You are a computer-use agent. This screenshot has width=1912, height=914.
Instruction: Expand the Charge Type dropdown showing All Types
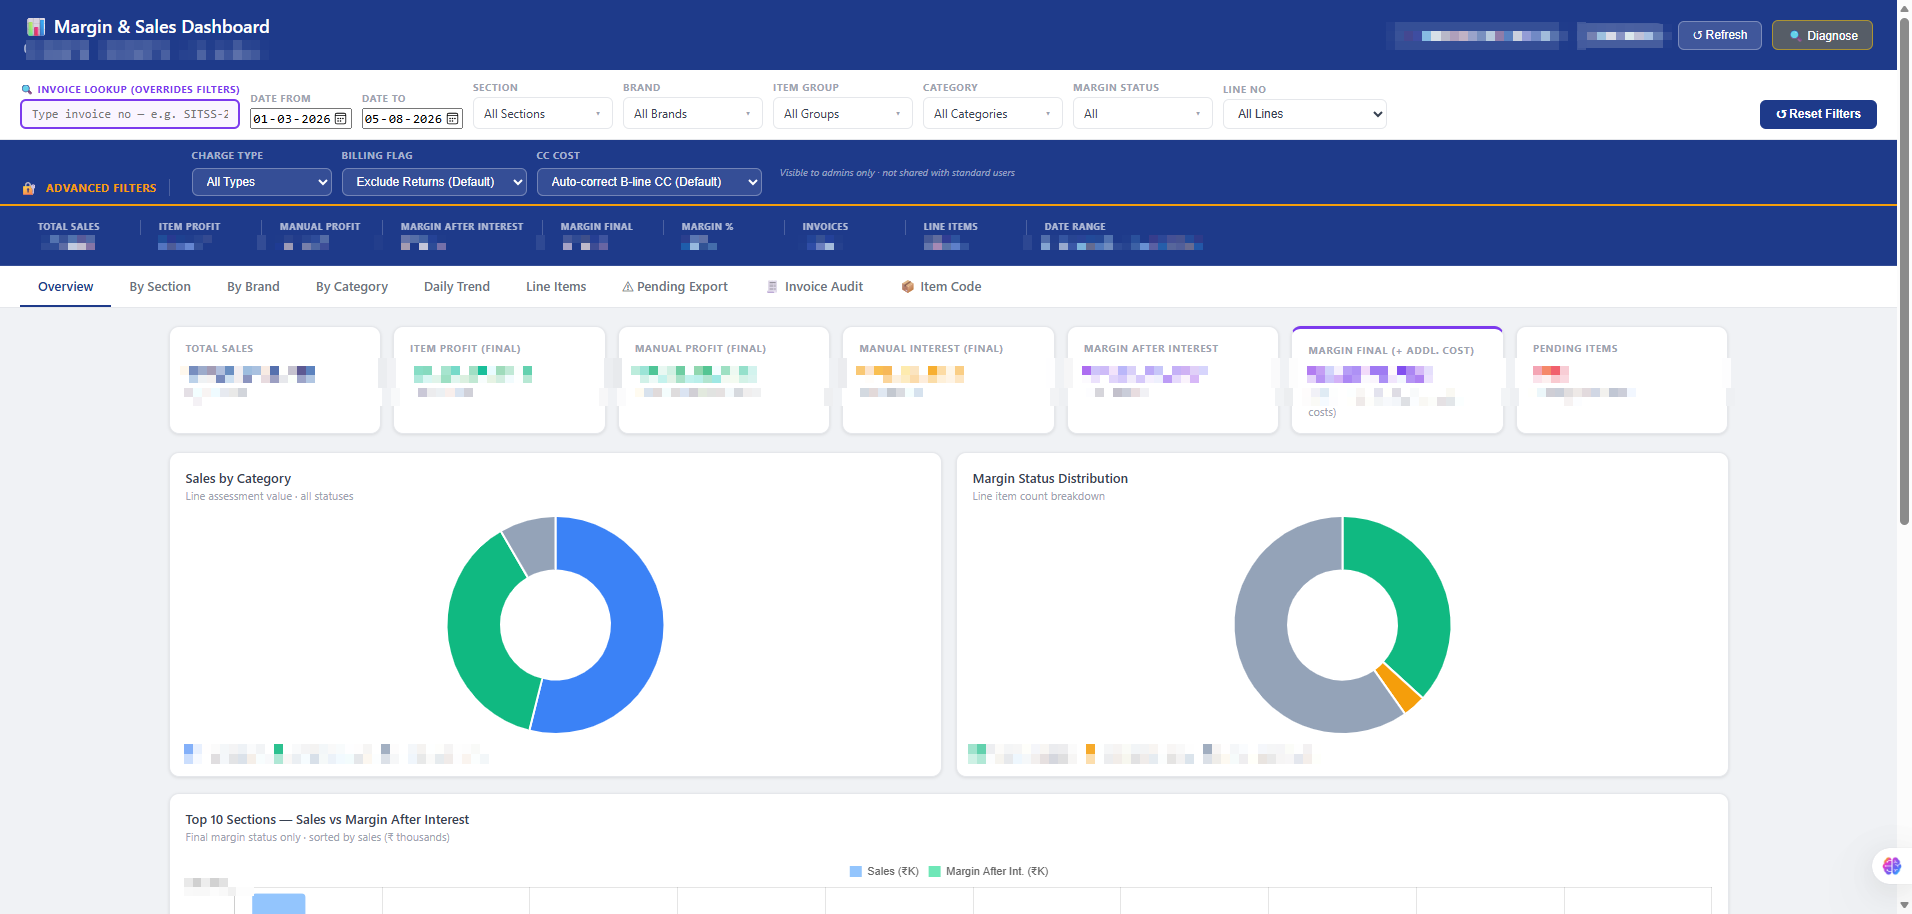262,182
